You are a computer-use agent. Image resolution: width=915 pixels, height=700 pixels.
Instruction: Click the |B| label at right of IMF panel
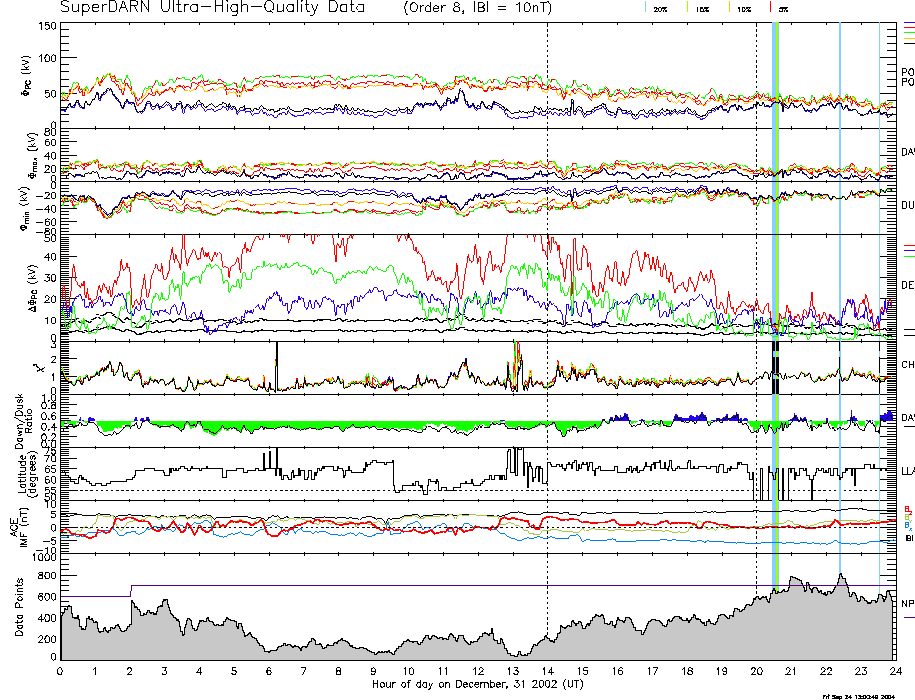pos(907,538)
